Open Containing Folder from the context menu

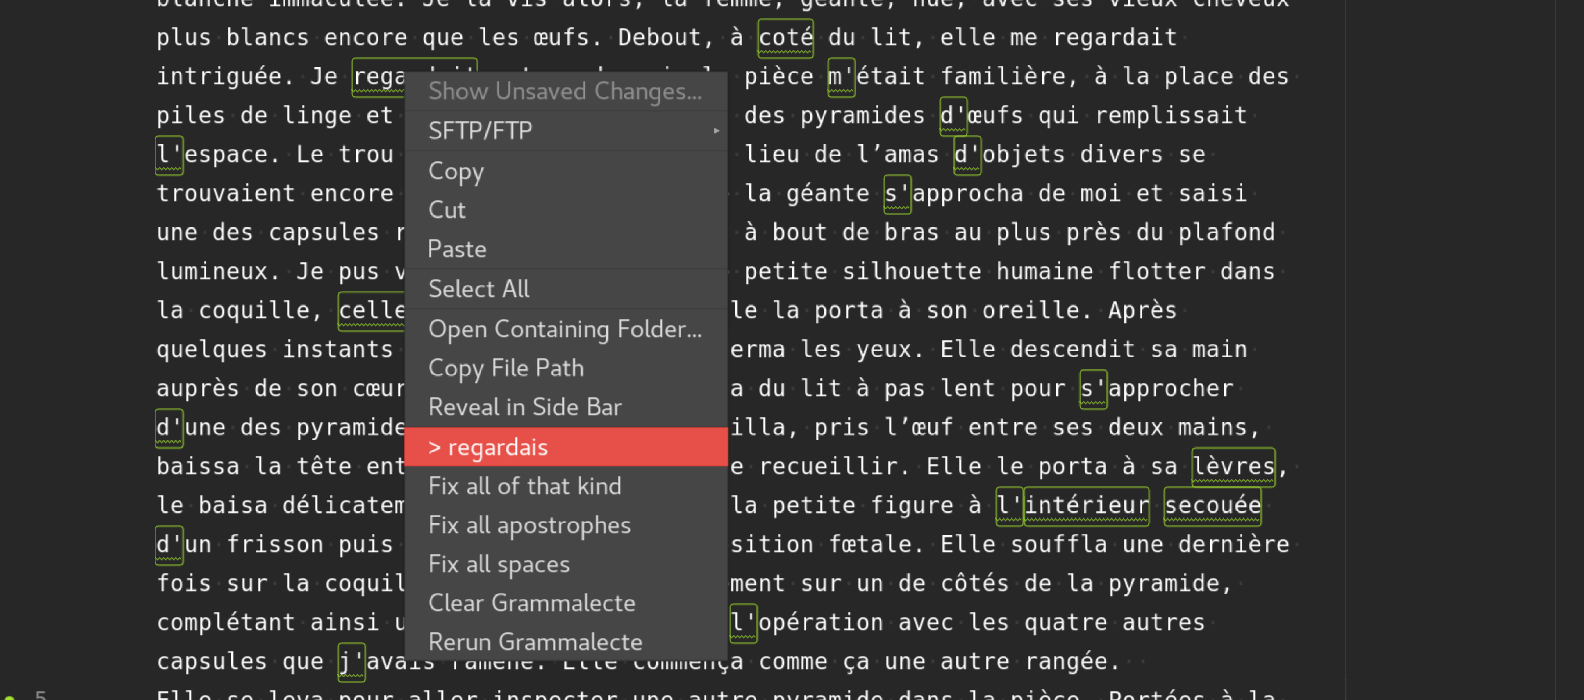click(x=566, y=329)
